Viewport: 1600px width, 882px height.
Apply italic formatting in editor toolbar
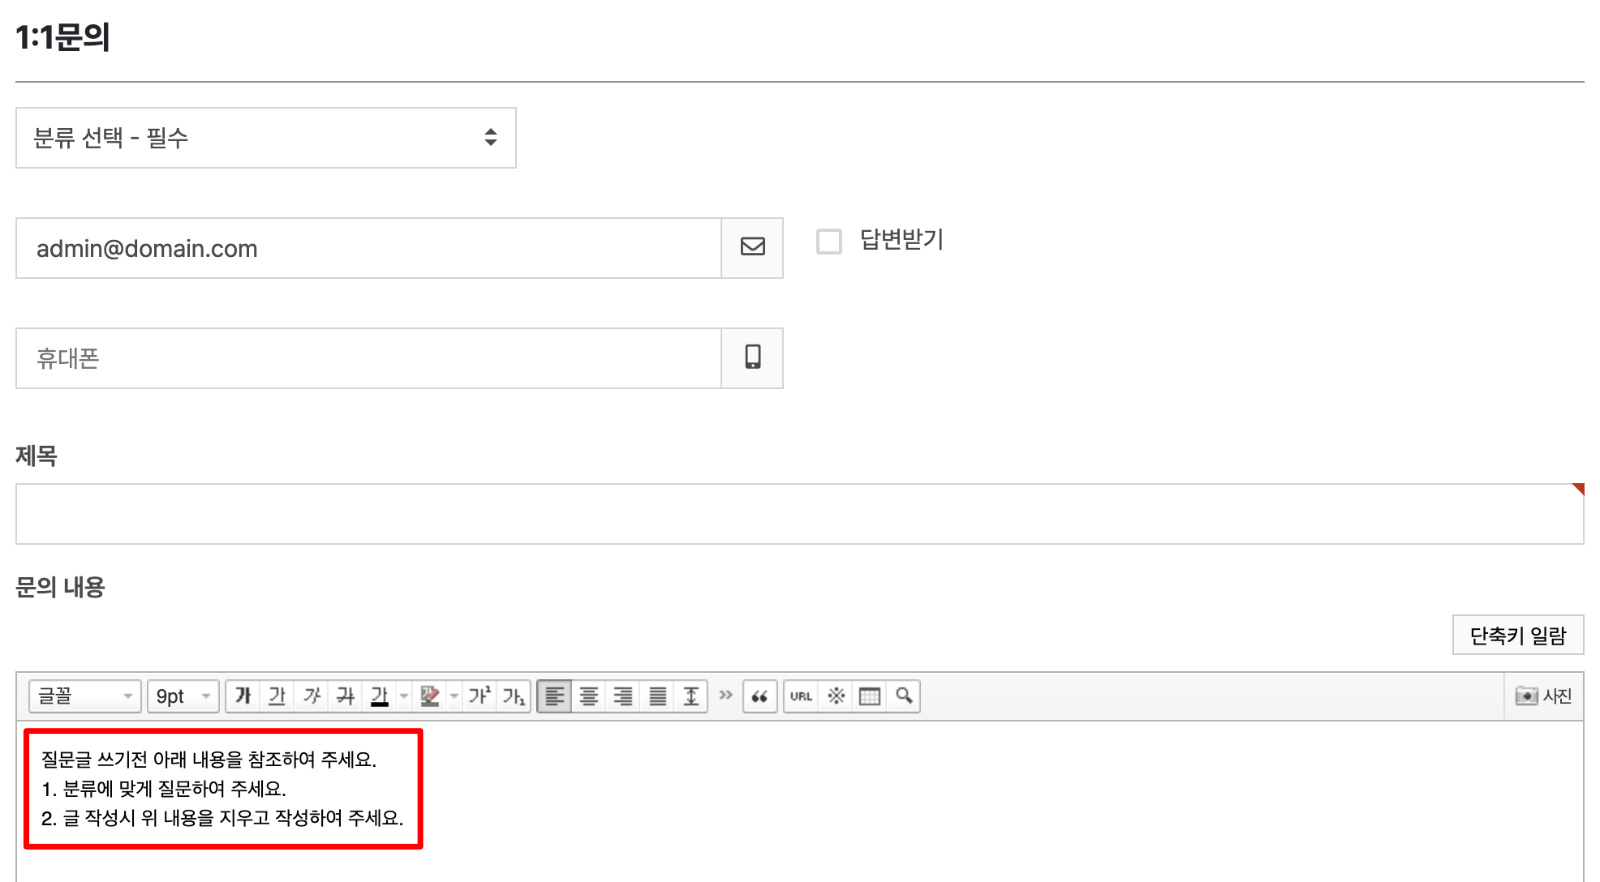point(311,696)
